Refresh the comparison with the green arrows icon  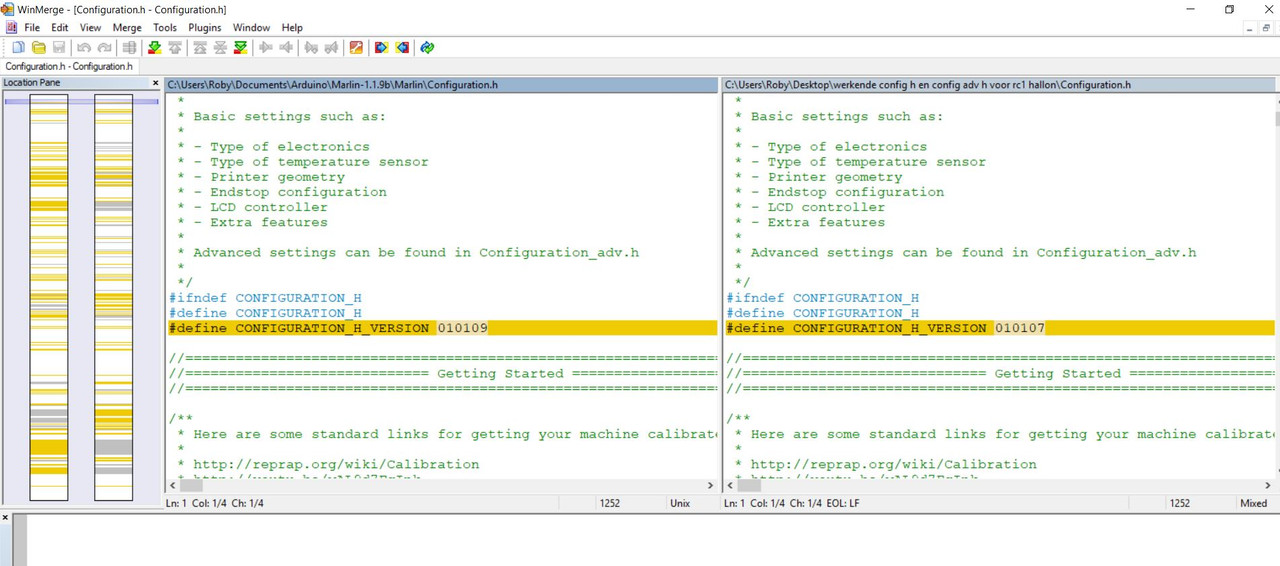(427, 47)
